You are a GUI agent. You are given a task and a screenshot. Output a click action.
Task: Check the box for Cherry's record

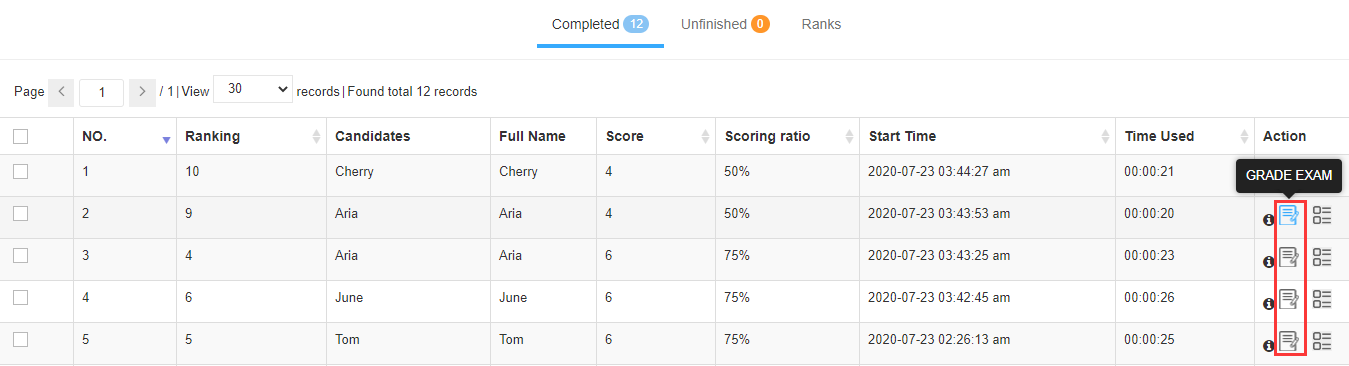click(x=20, y=171)
